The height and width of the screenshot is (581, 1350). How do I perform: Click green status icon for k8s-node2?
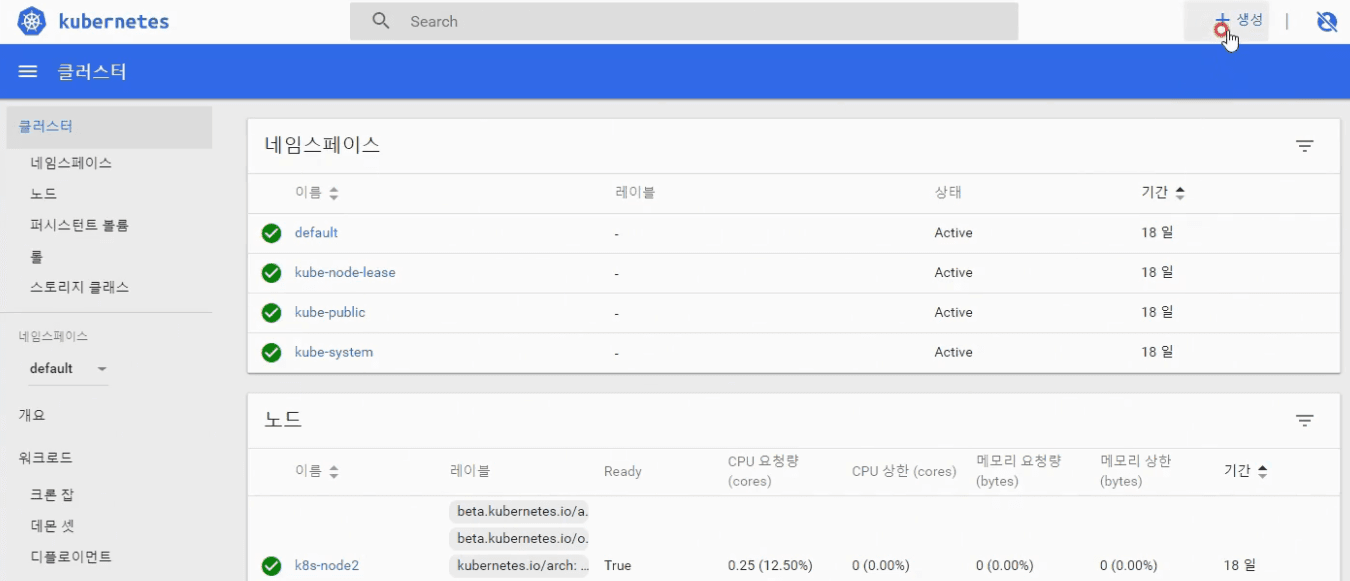click(x=271, y=566)
